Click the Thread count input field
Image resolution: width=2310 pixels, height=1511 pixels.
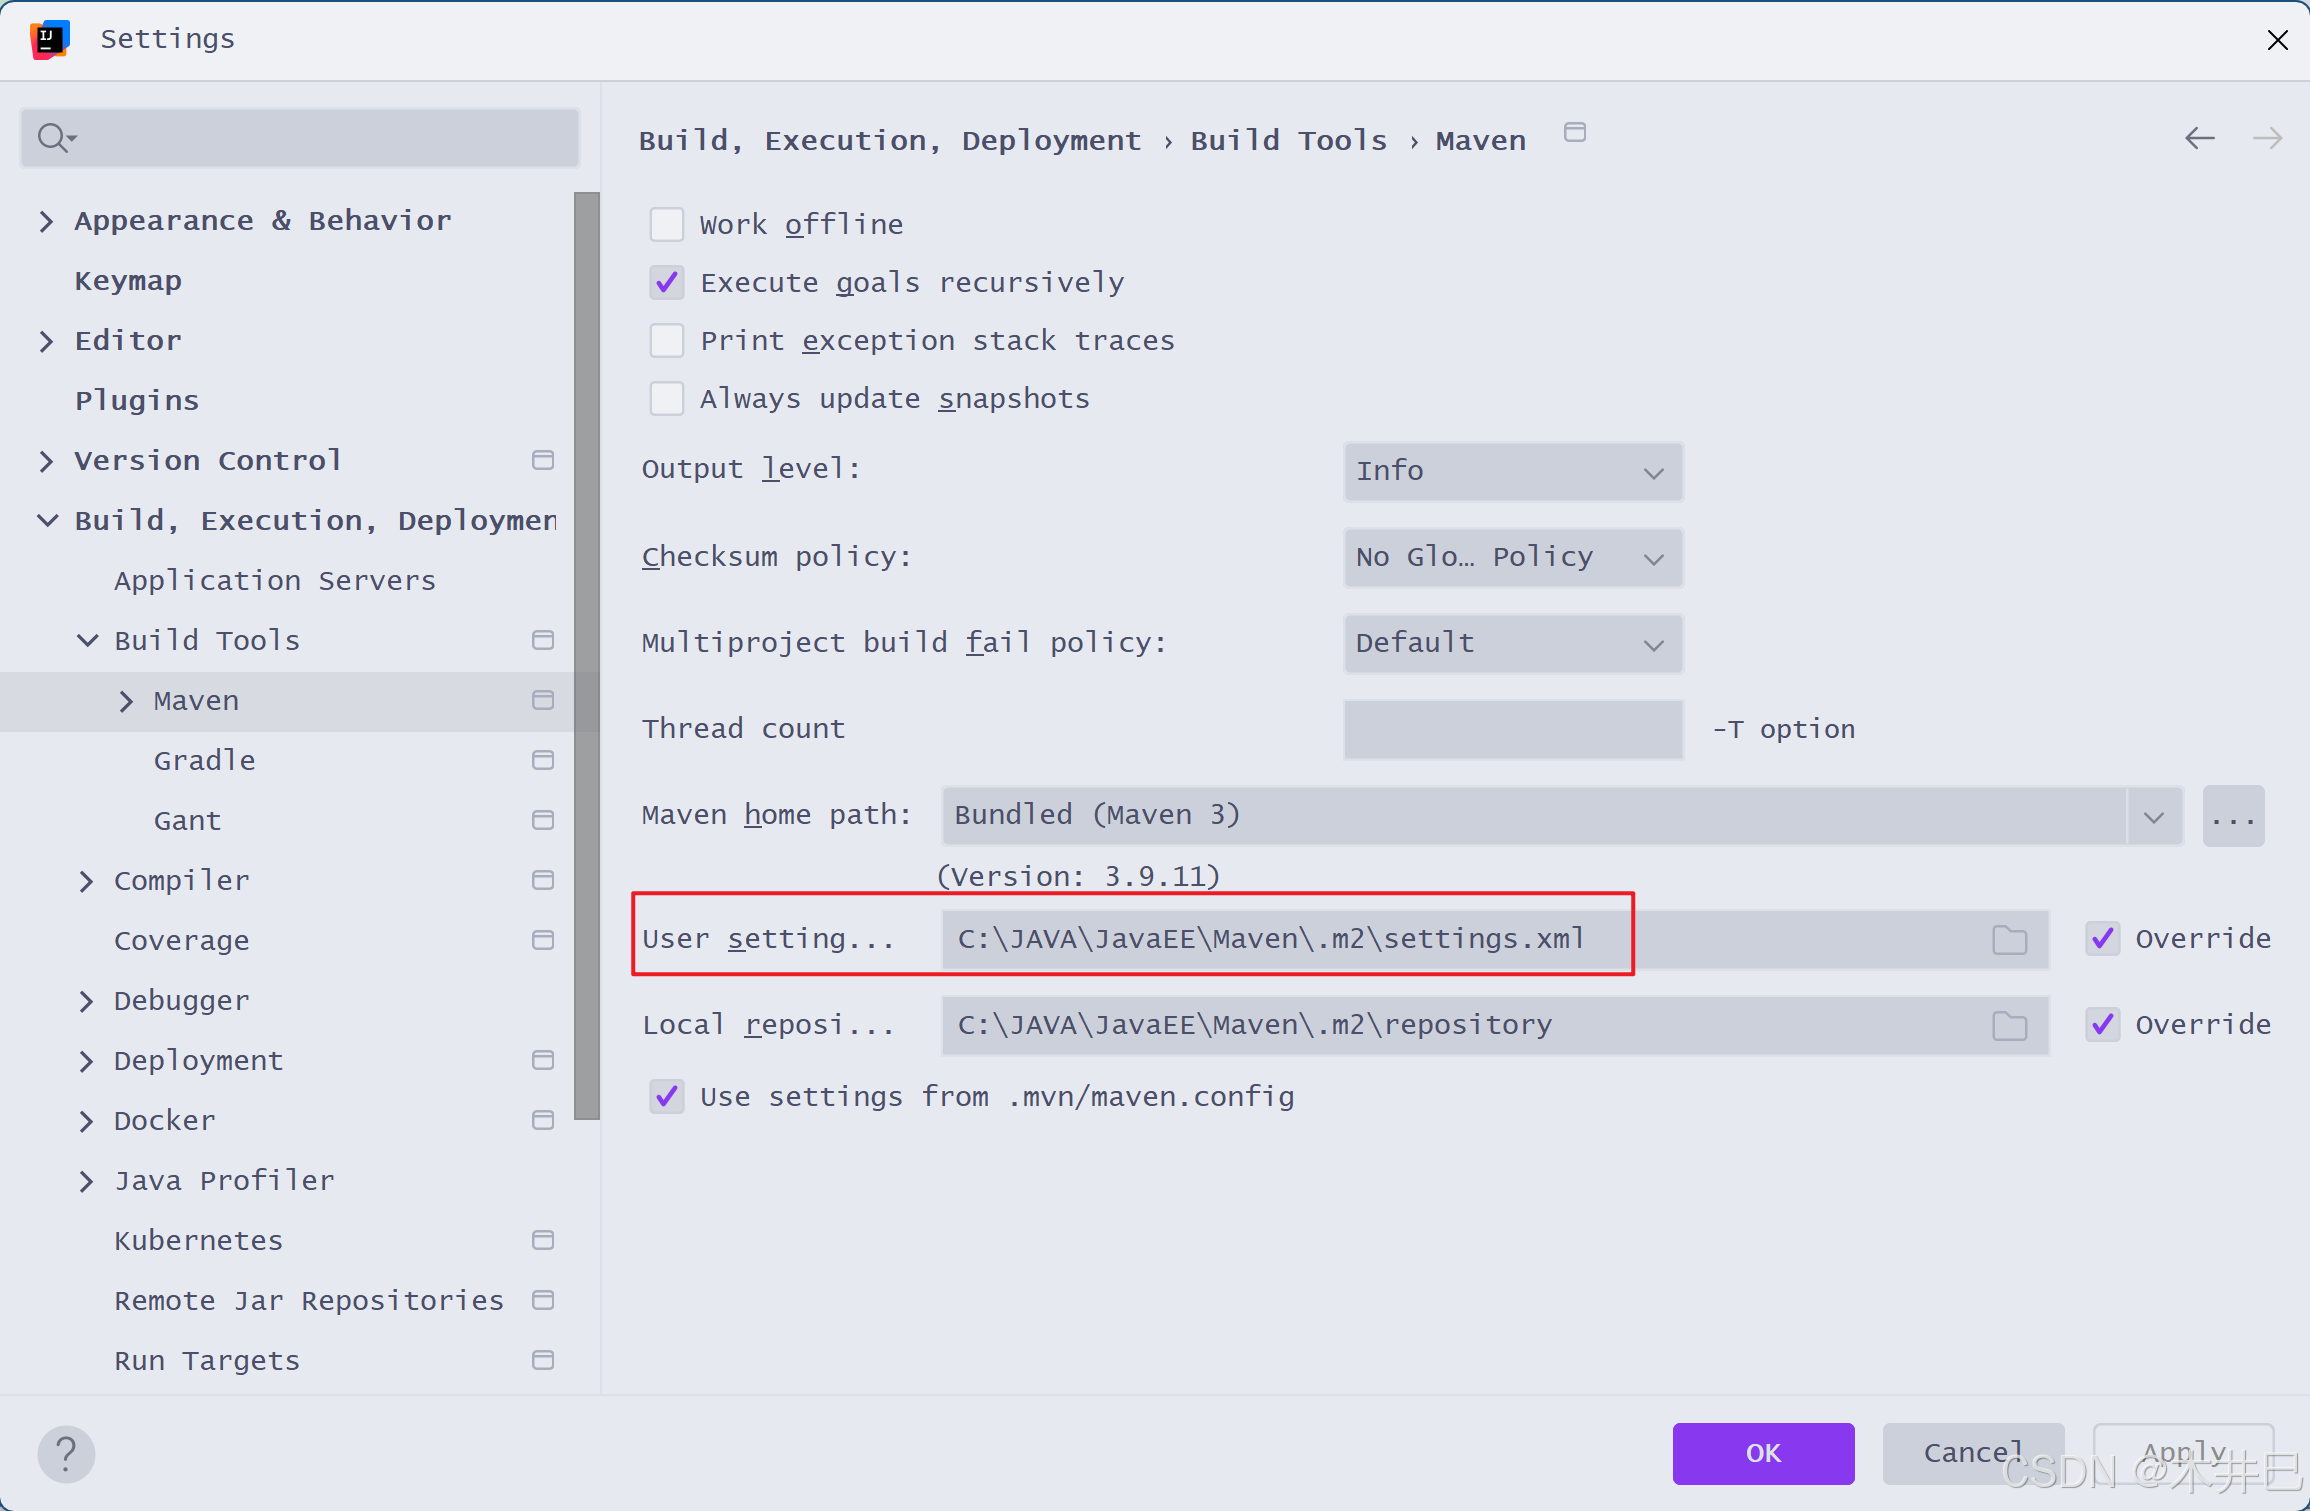click(1512, 729)
